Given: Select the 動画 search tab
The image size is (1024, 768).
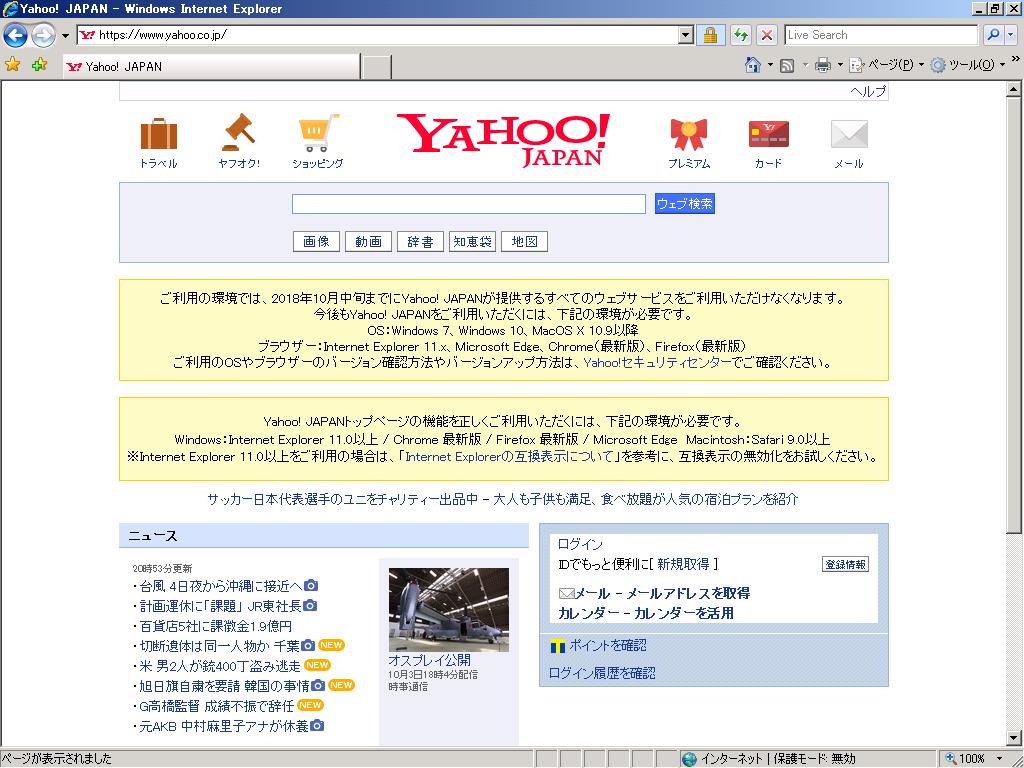Looking at the screenshot, I should [x=368, y=242].
